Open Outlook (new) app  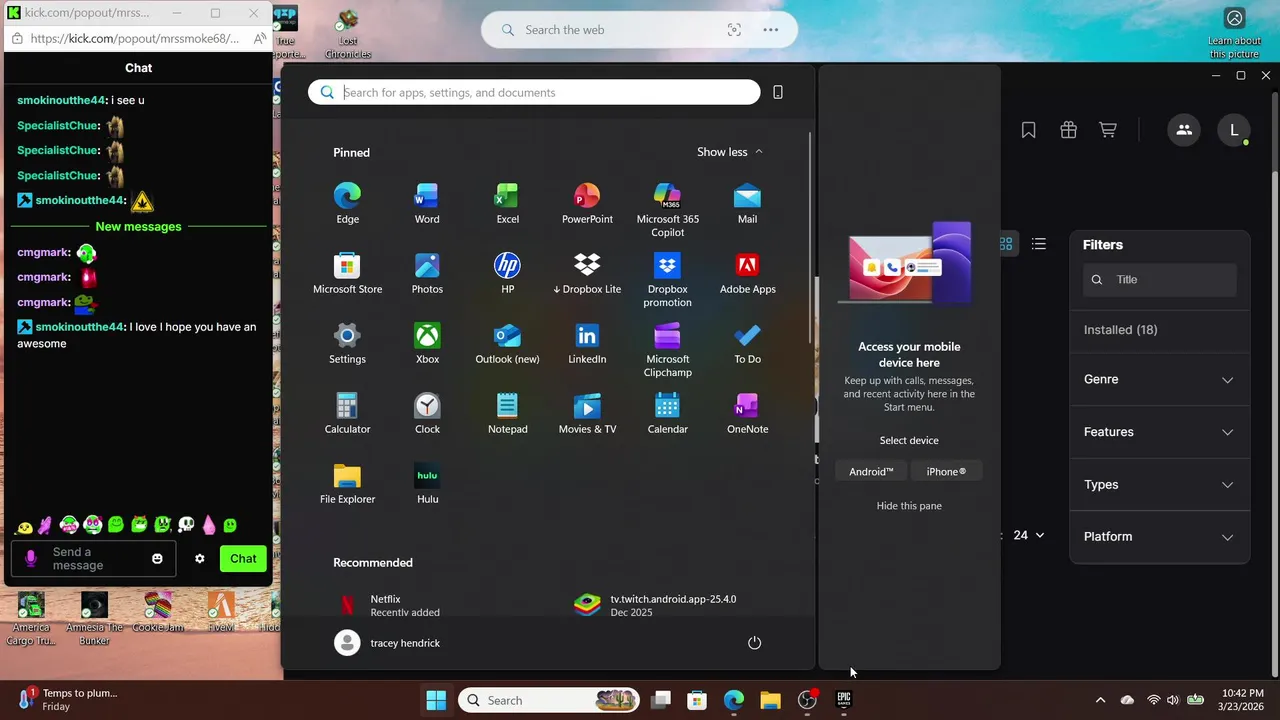[x=507, y=343]
